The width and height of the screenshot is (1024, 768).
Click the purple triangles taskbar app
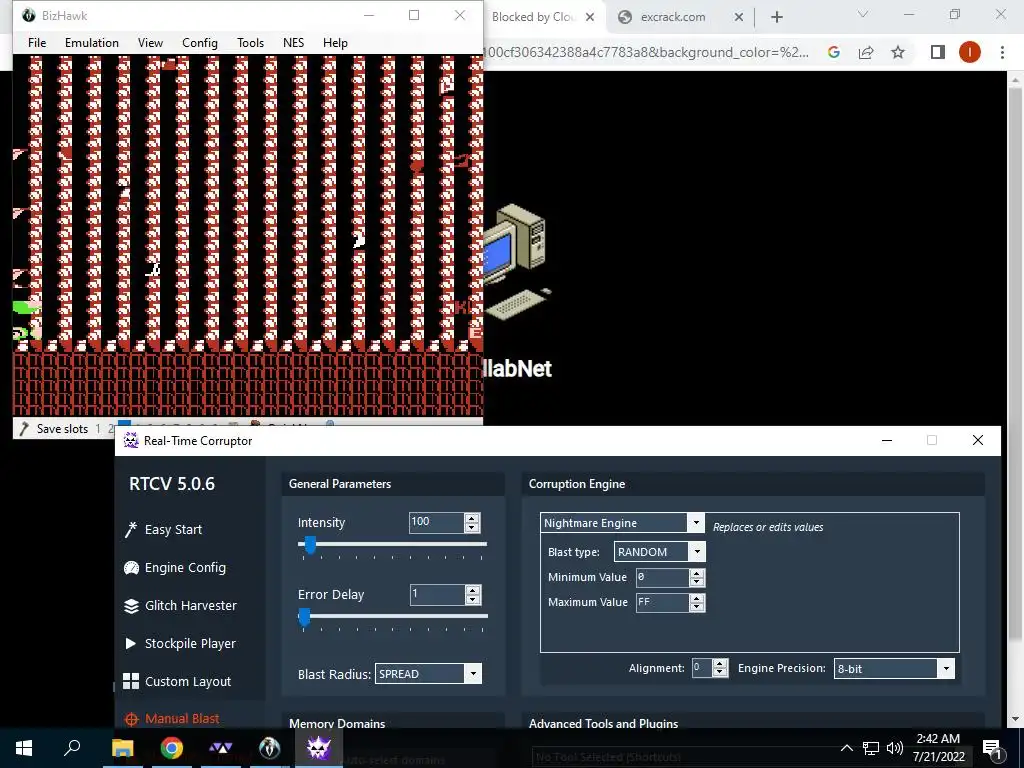tap(221, 748)
